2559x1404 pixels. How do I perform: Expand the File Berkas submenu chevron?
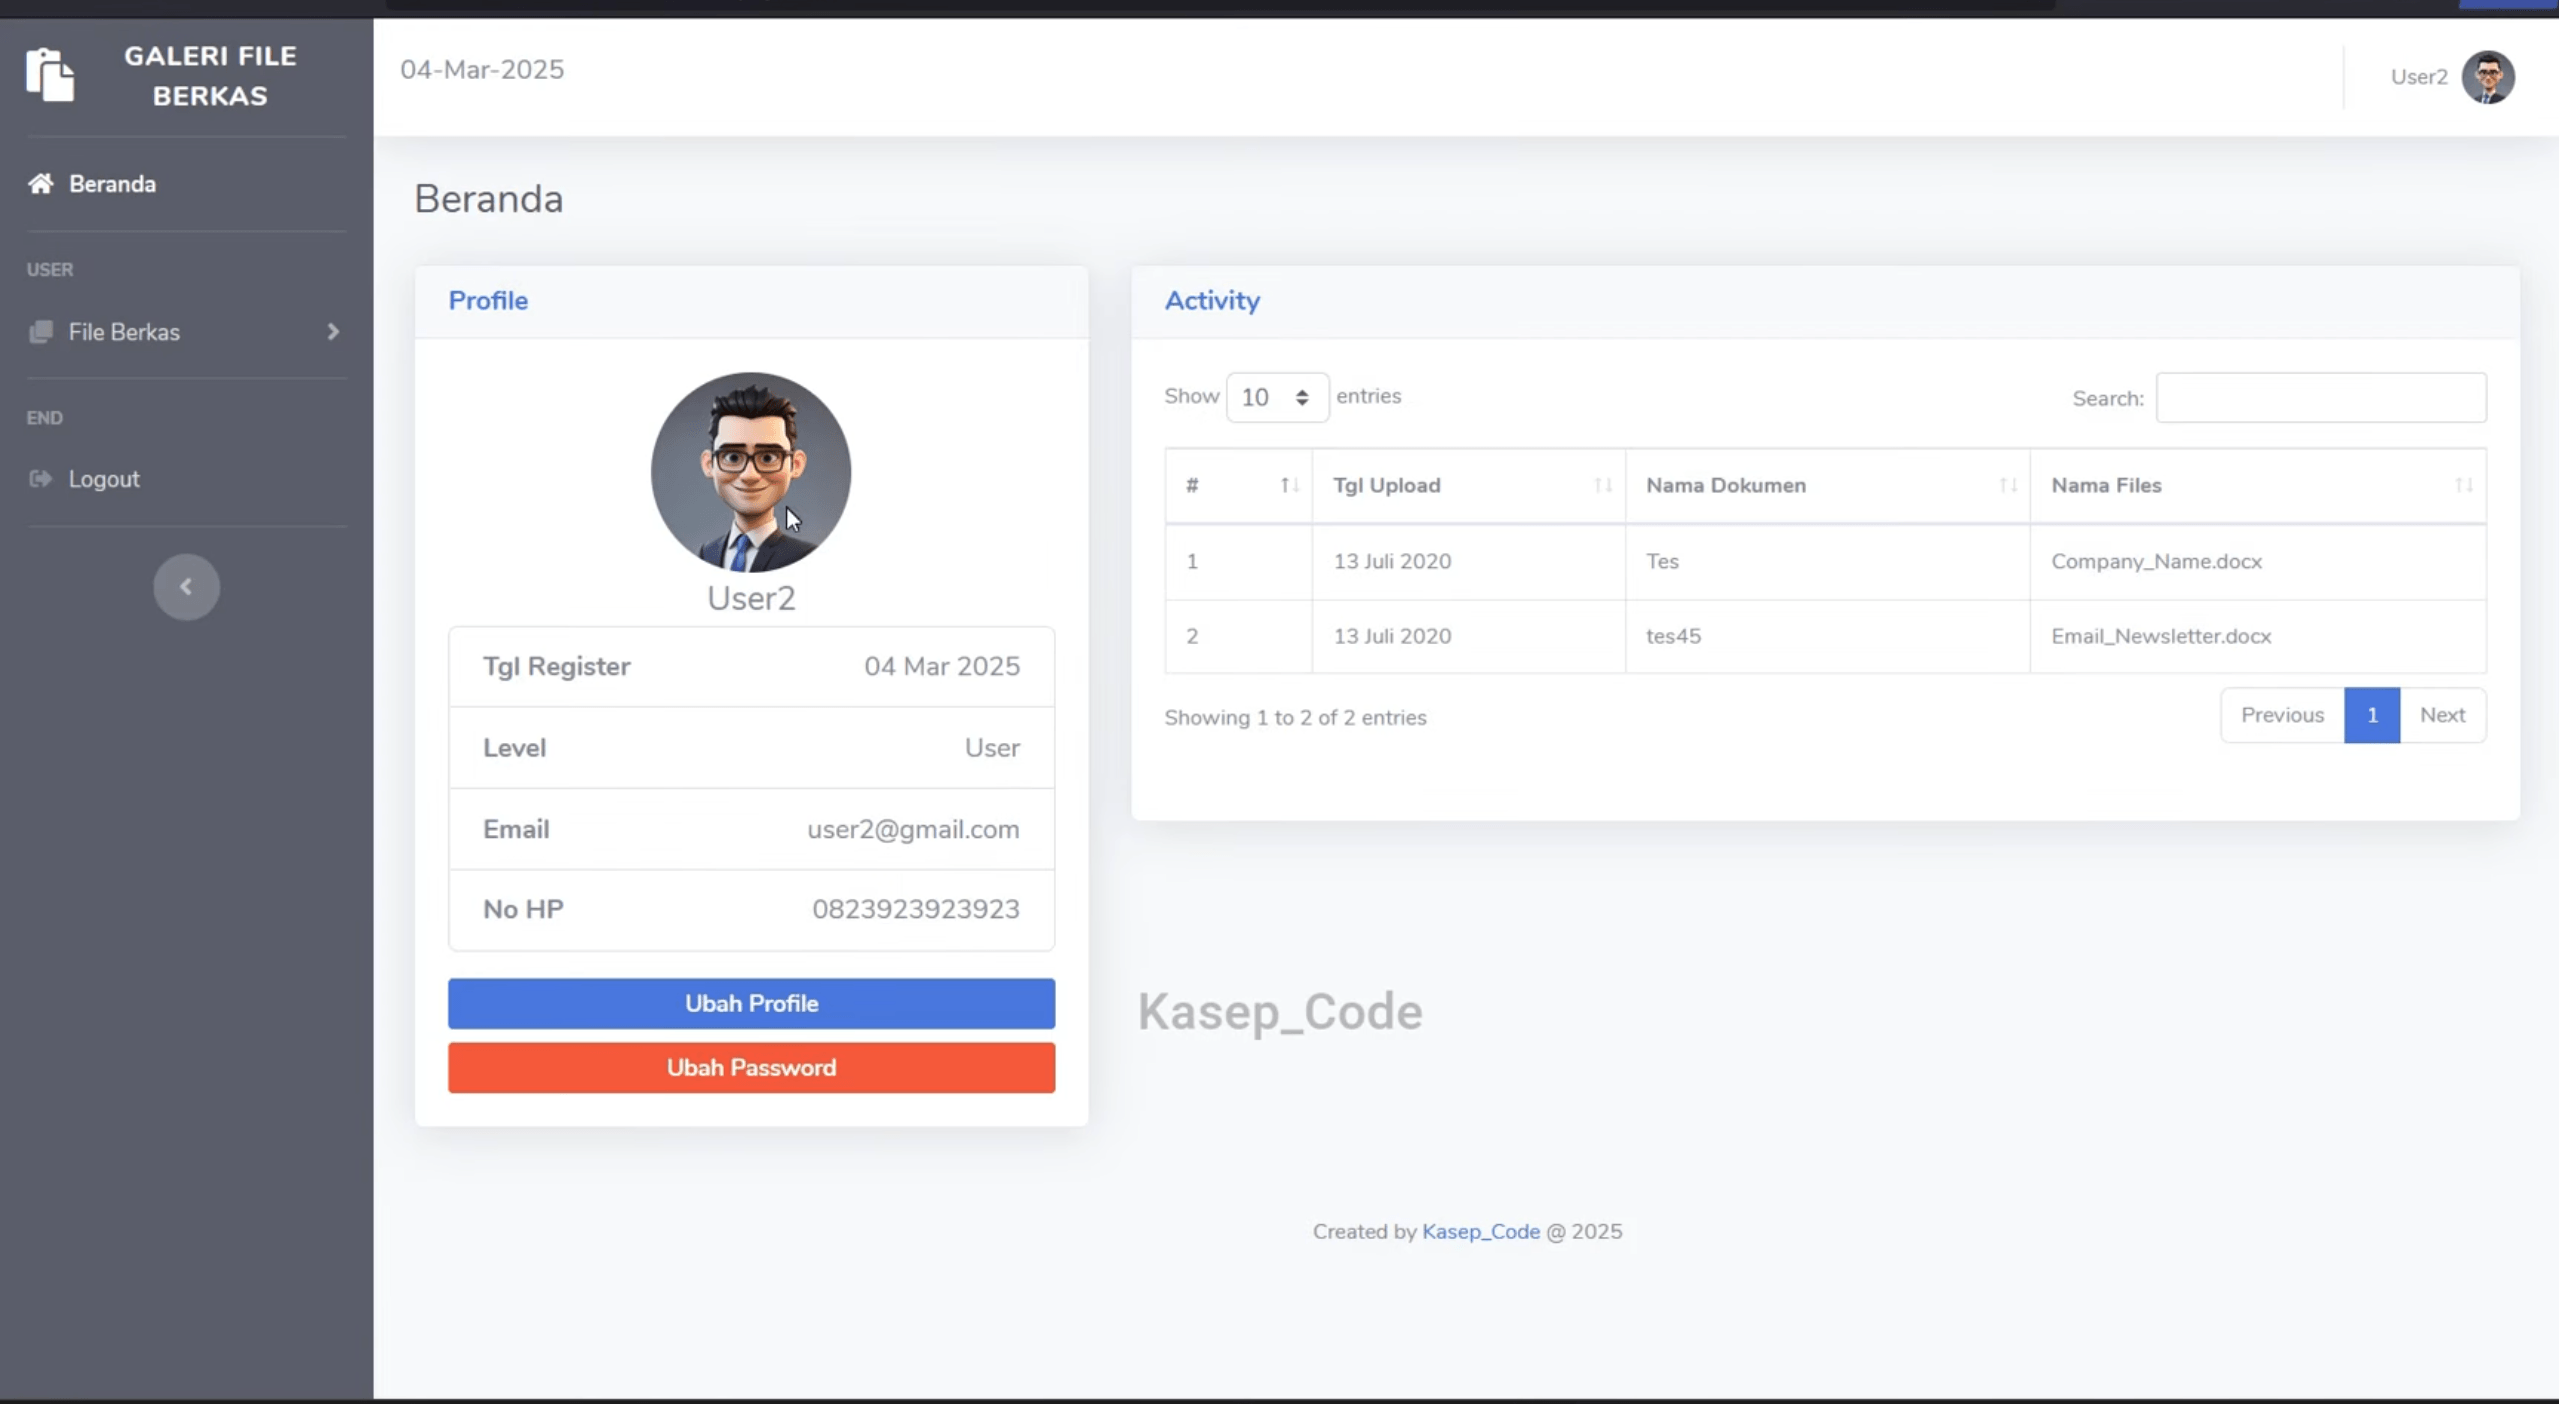click(x=333, y=332)
